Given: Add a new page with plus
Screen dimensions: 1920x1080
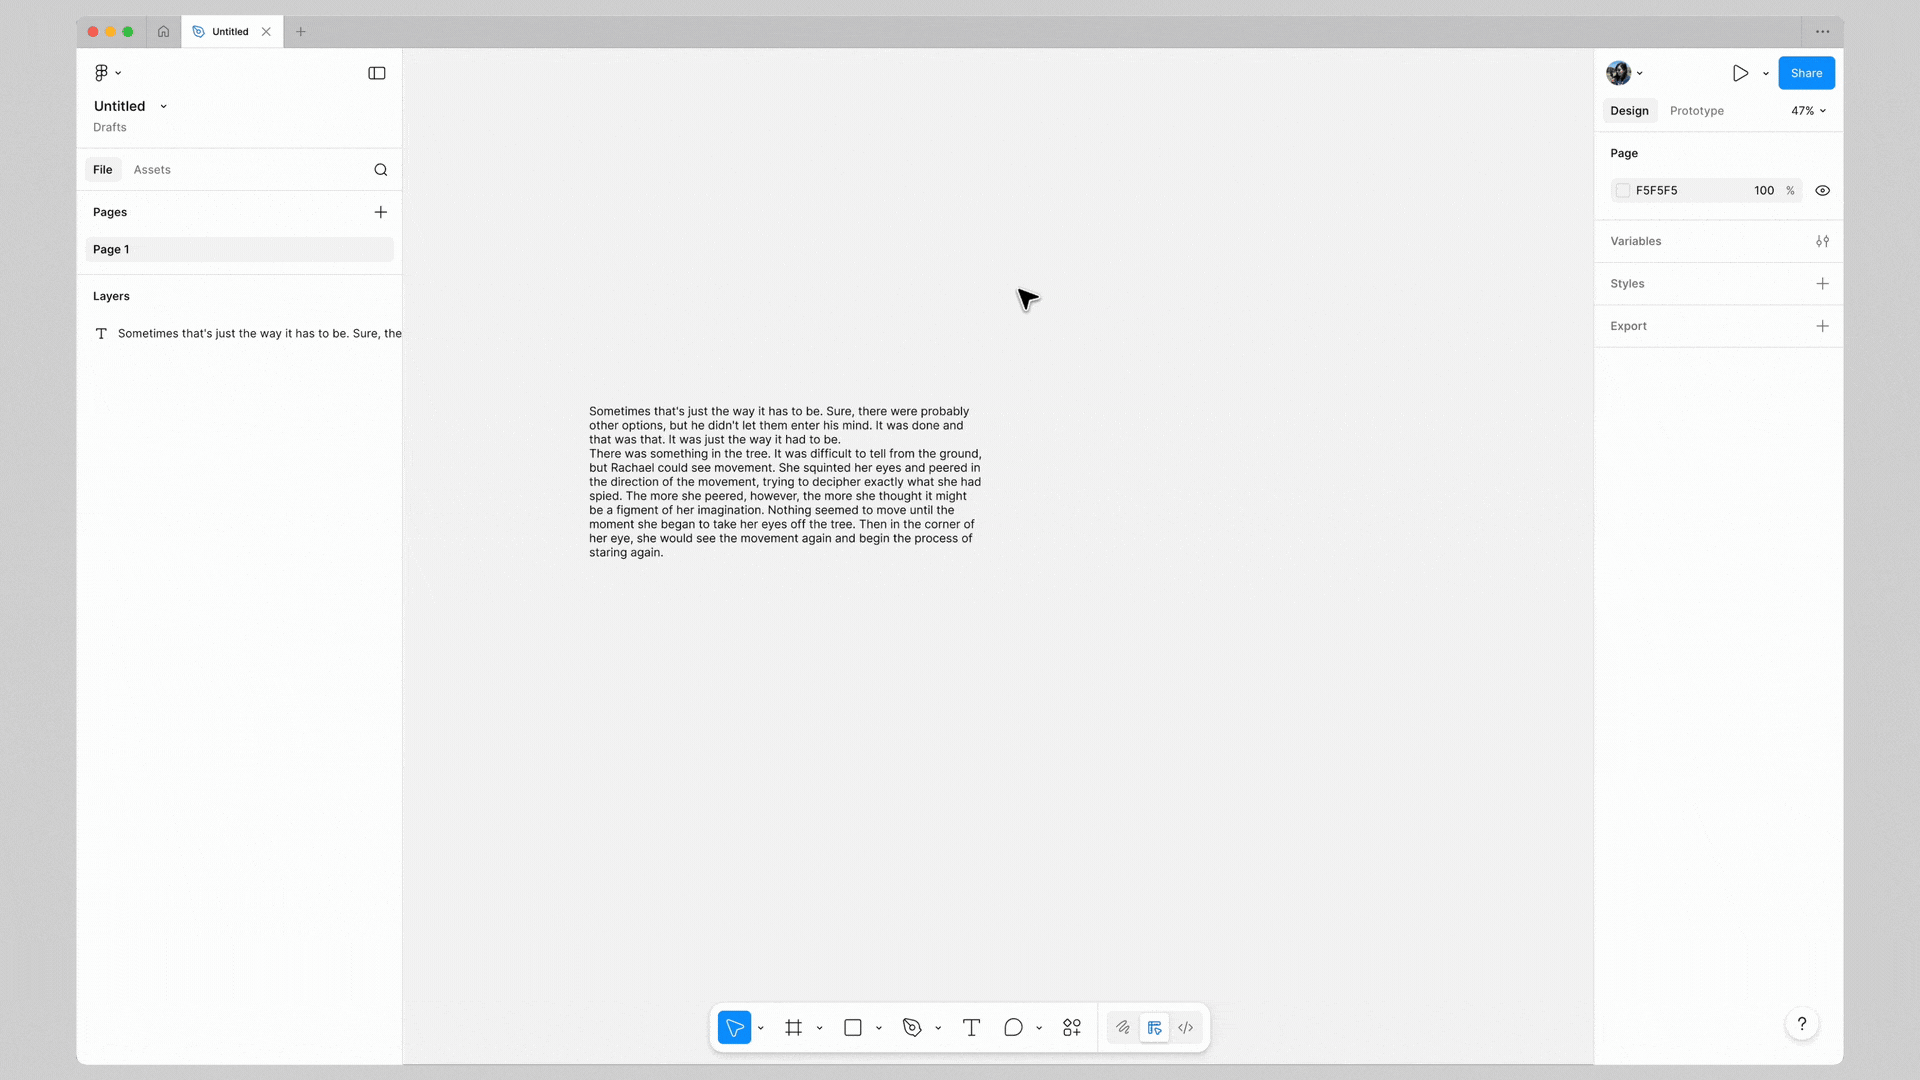Looking at the screenshot, I should (x=380, y=212).
